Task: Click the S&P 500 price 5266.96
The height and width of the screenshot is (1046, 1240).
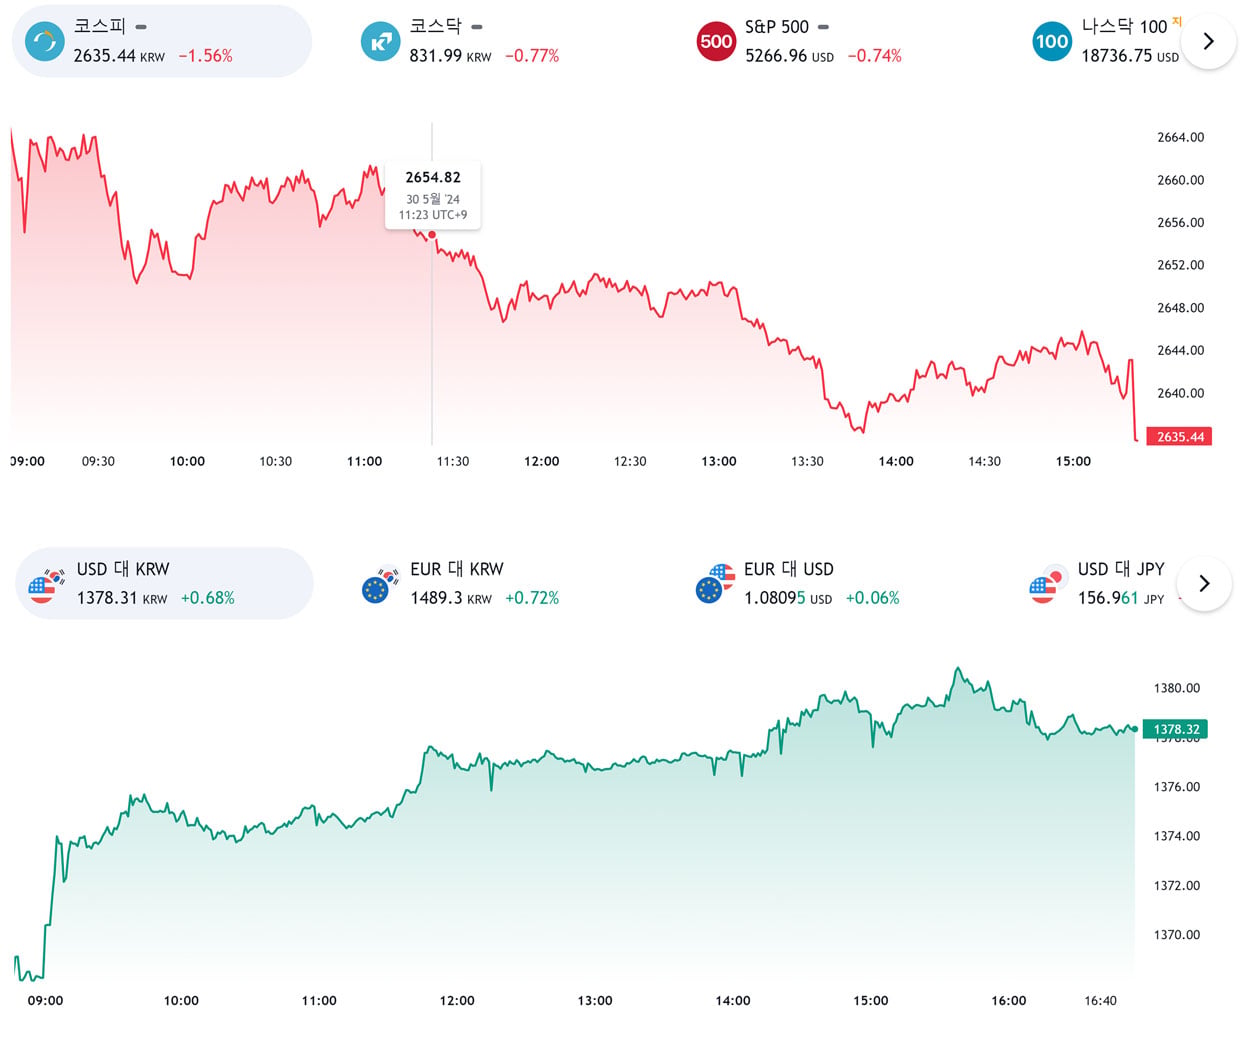Action: [x=776, y=56]
